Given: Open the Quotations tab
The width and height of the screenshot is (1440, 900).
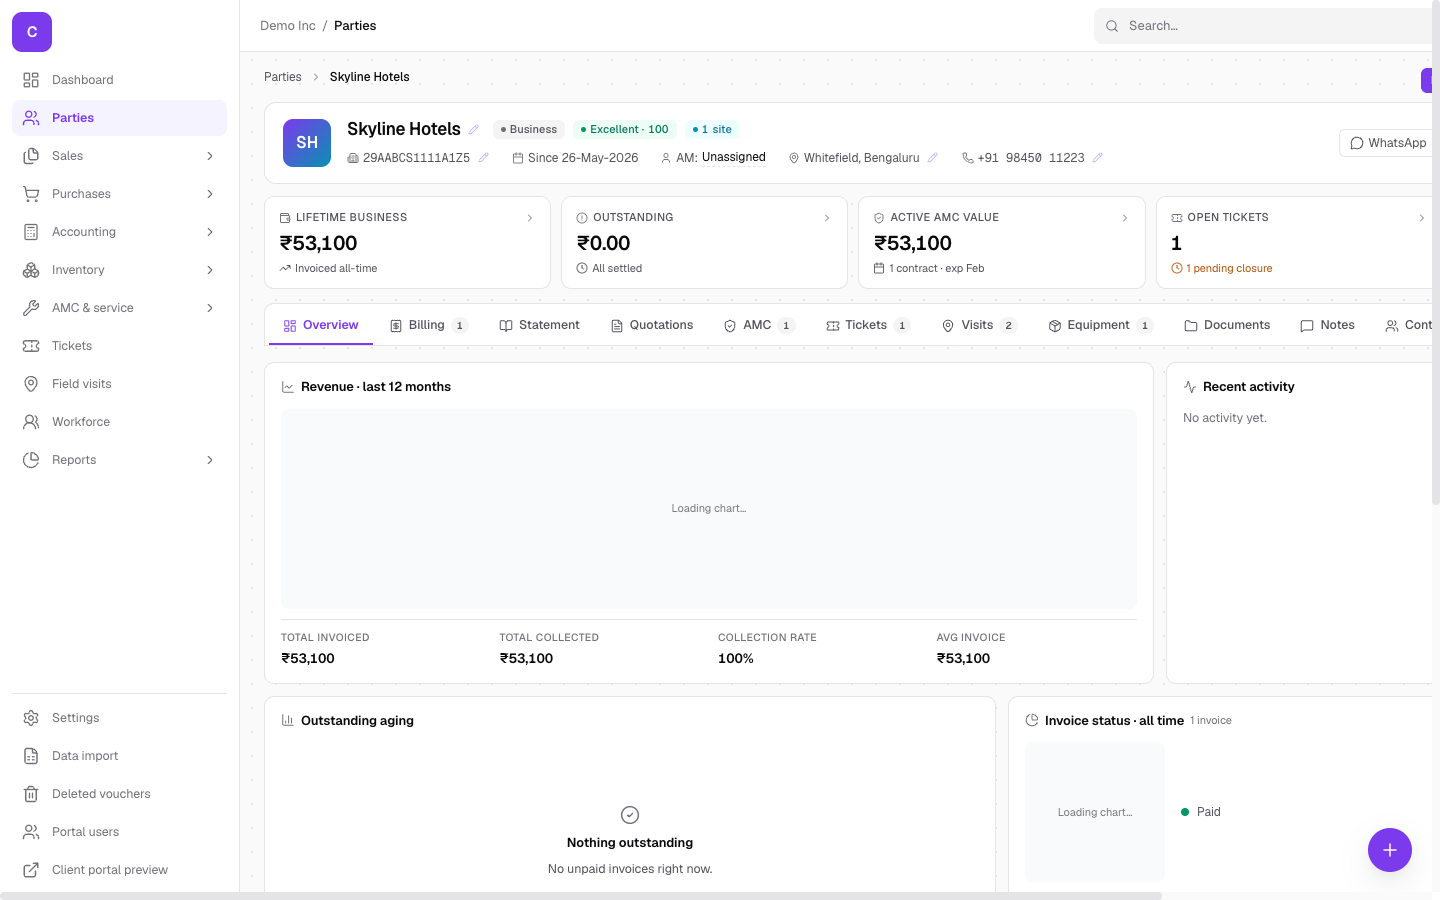Looking at the screenshot, I should [652, 325].
